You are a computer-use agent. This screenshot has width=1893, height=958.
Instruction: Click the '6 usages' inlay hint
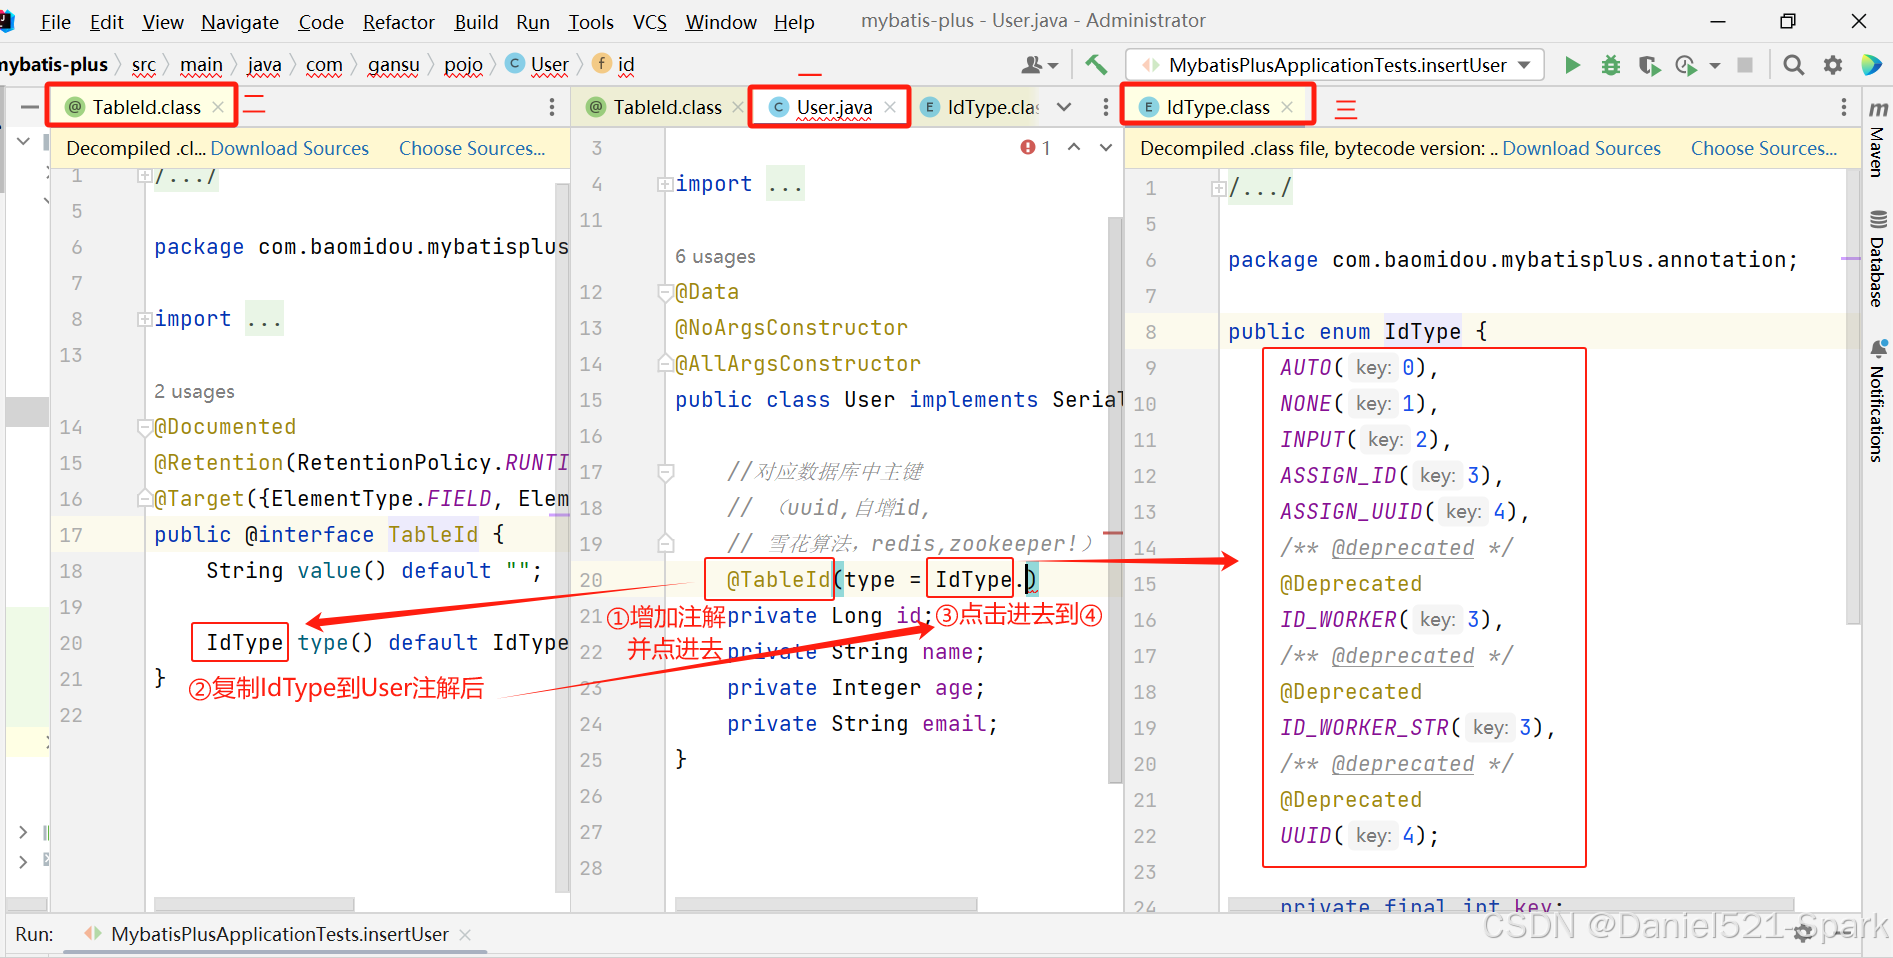pyautogui.click(x=715, y=256)
